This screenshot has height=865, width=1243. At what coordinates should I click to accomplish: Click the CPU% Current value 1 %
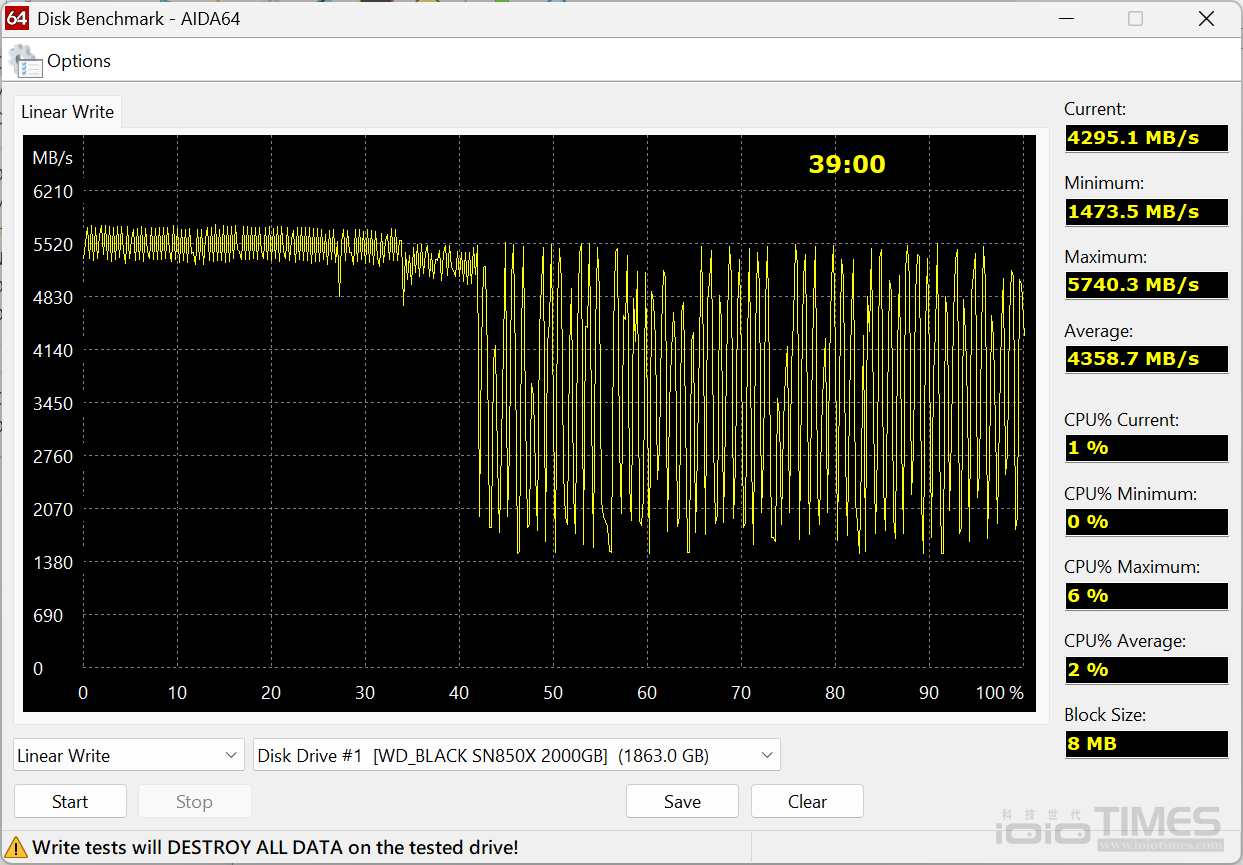tap(1146, 448)
